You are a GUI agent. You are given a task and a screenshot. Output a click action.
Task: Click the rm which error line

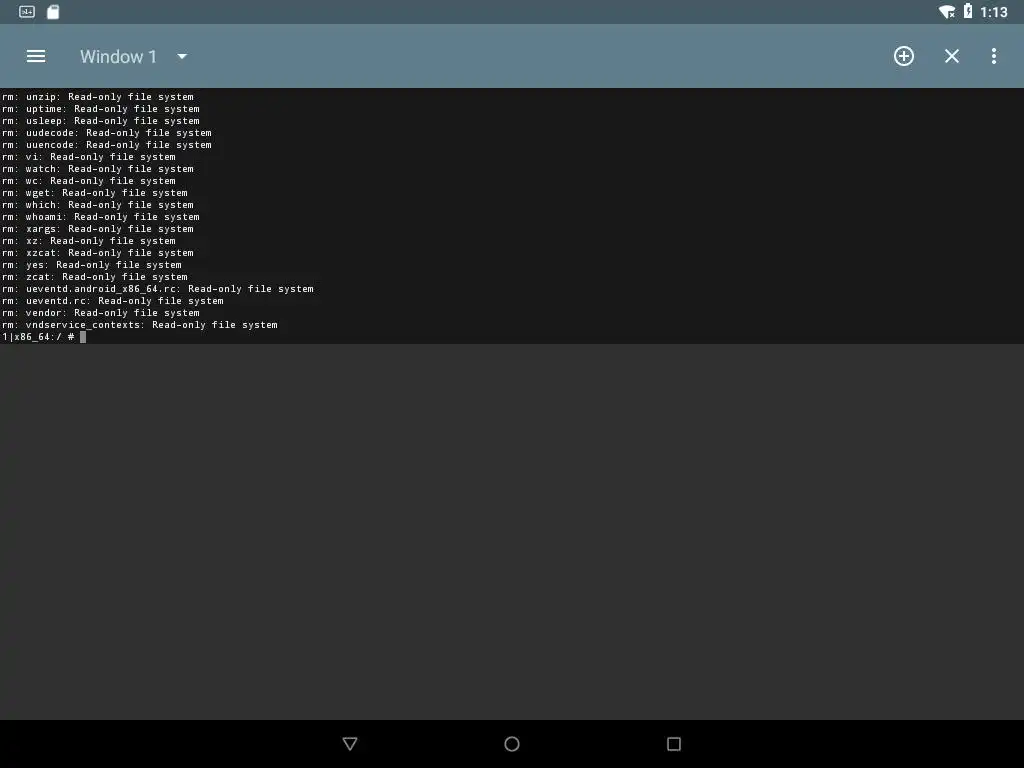tap(98, 204)
